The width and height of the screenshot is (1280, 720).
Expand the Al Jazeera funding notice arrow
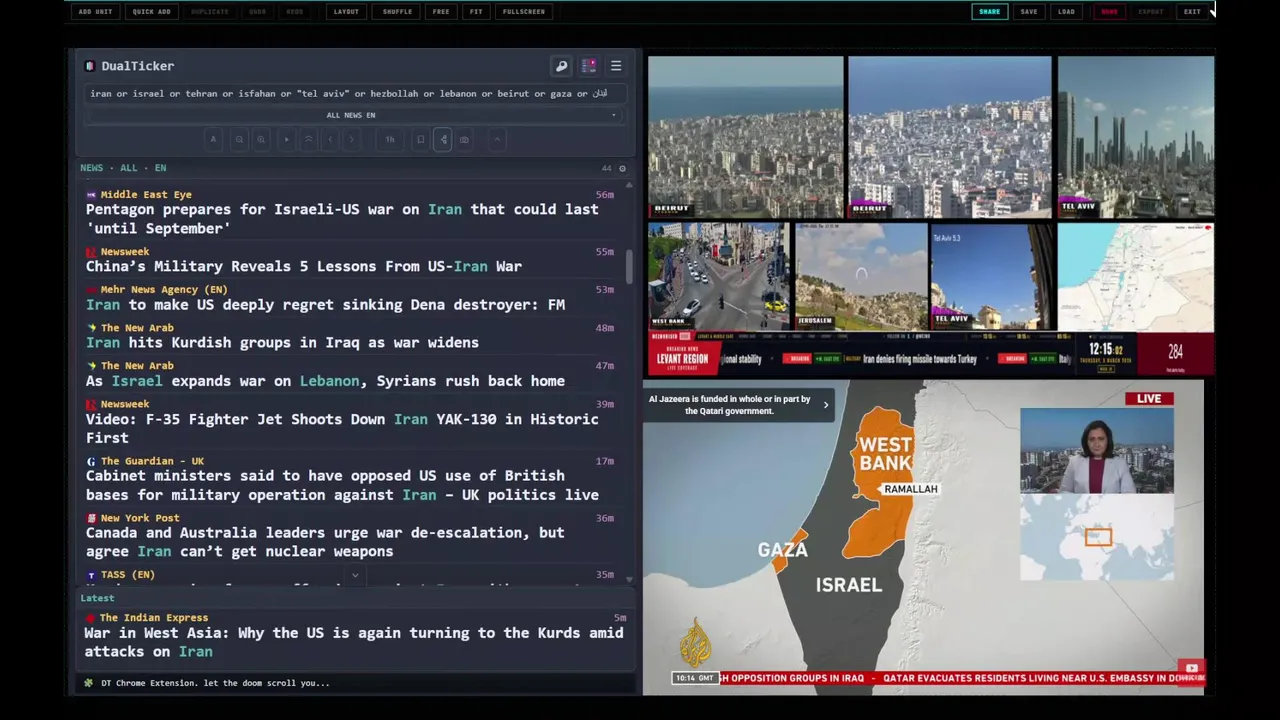pyautogui.click(x=826, y=405)
